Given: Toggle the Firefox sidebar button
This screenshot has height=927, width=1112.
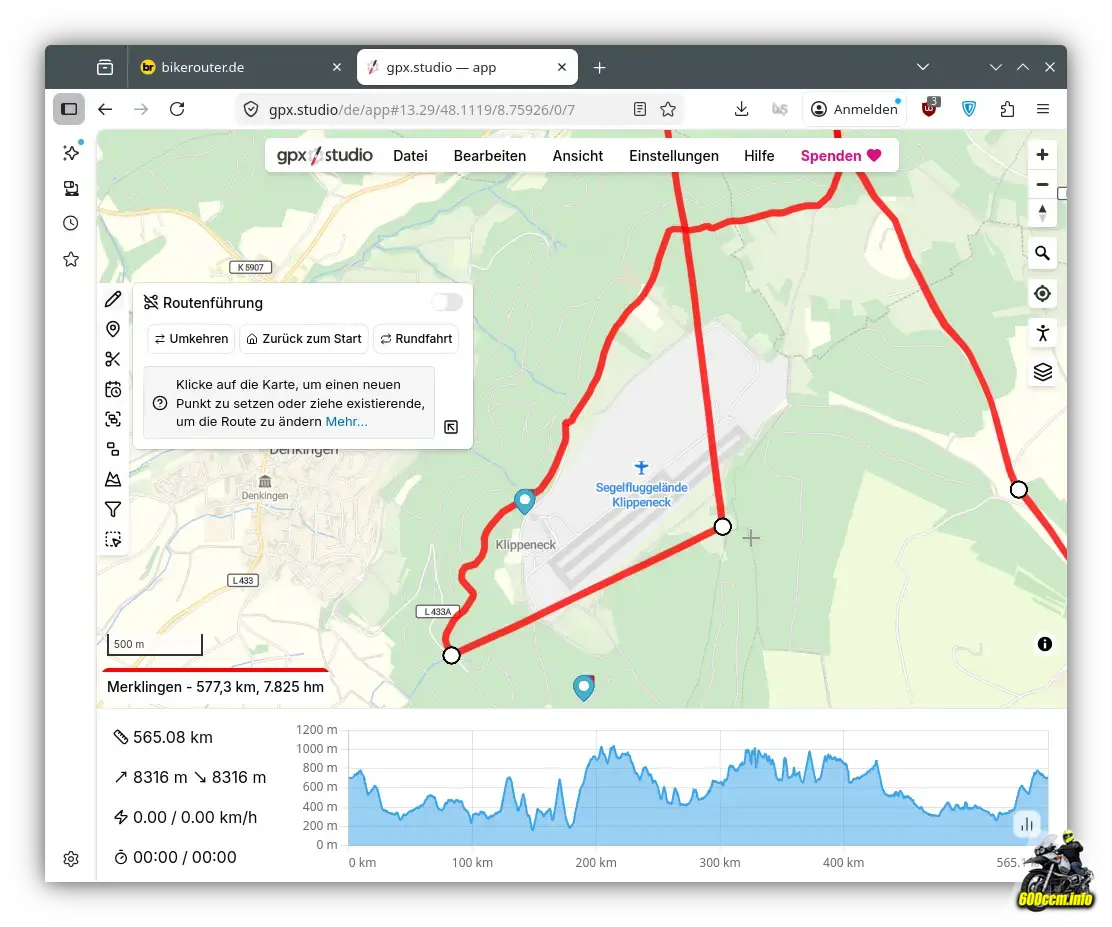Looking at the screenshot, I should coord(69,109).
